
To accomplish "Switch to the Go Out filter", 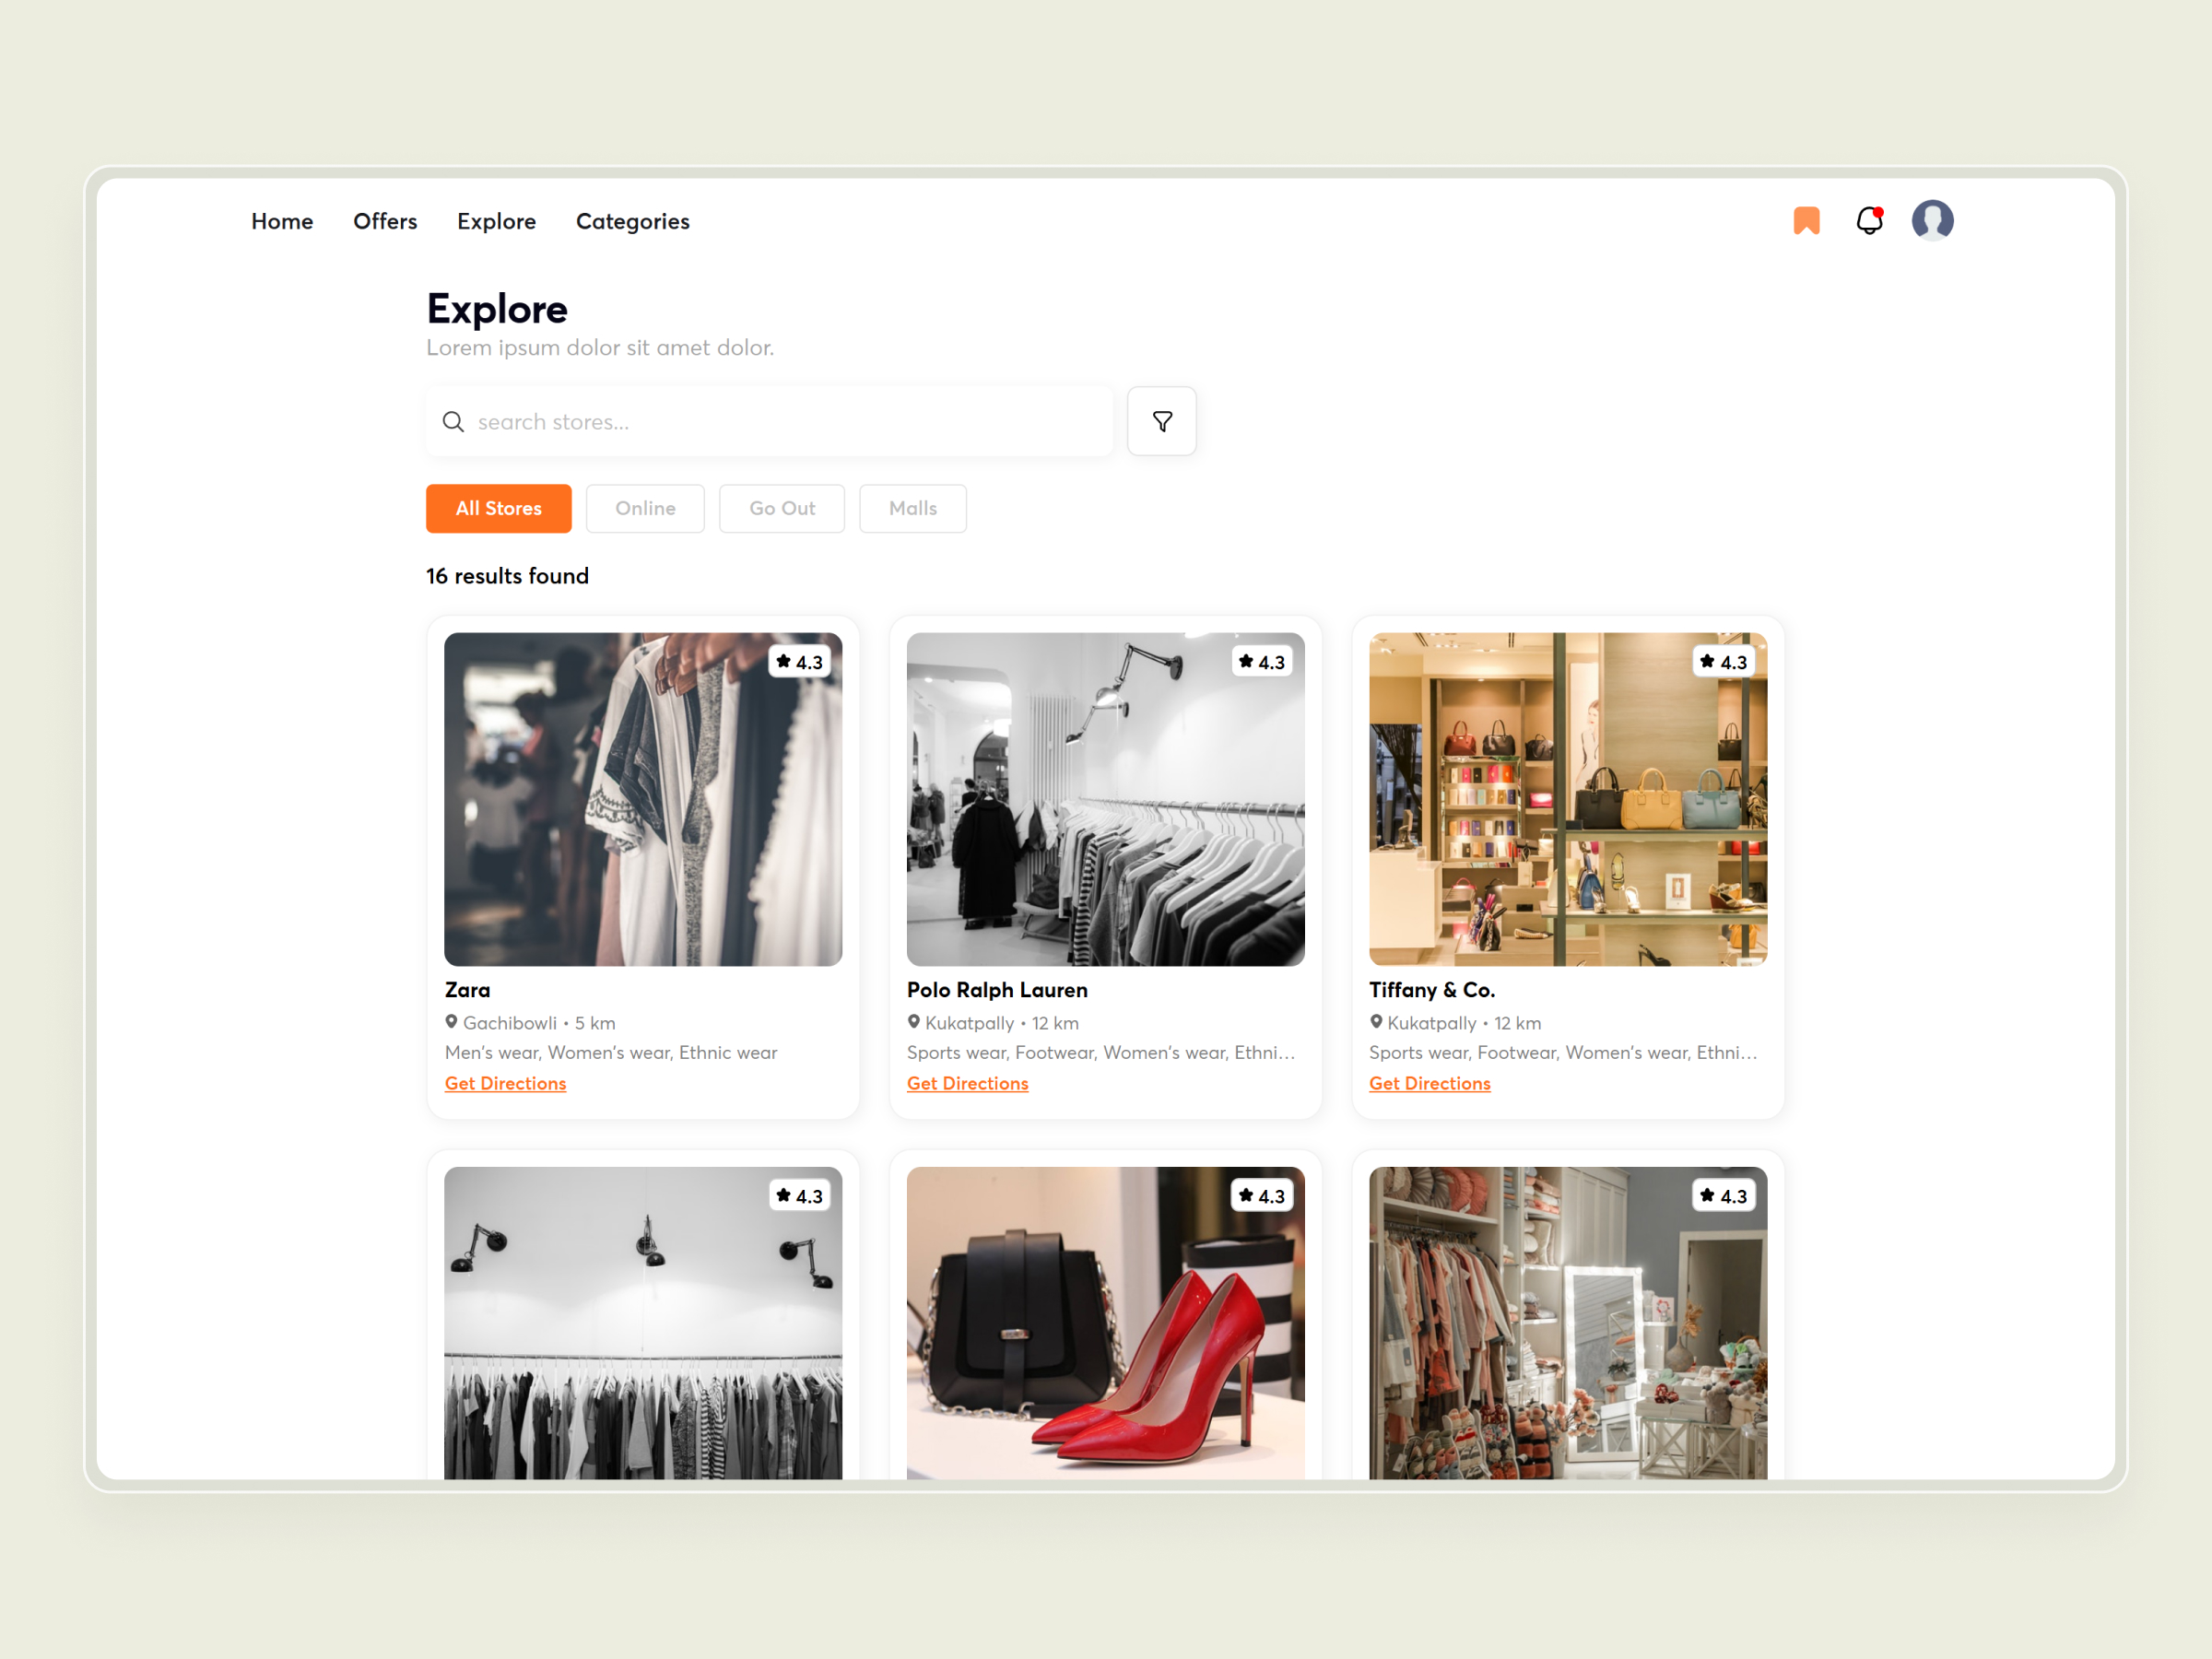I will click(x=782, y=508).
